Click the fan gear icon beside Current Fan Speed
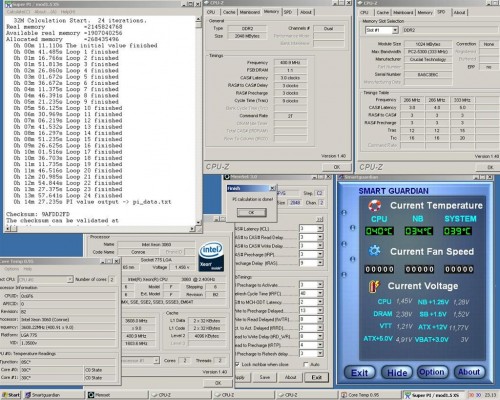The image size is (500, 400). tap(375, 250)
